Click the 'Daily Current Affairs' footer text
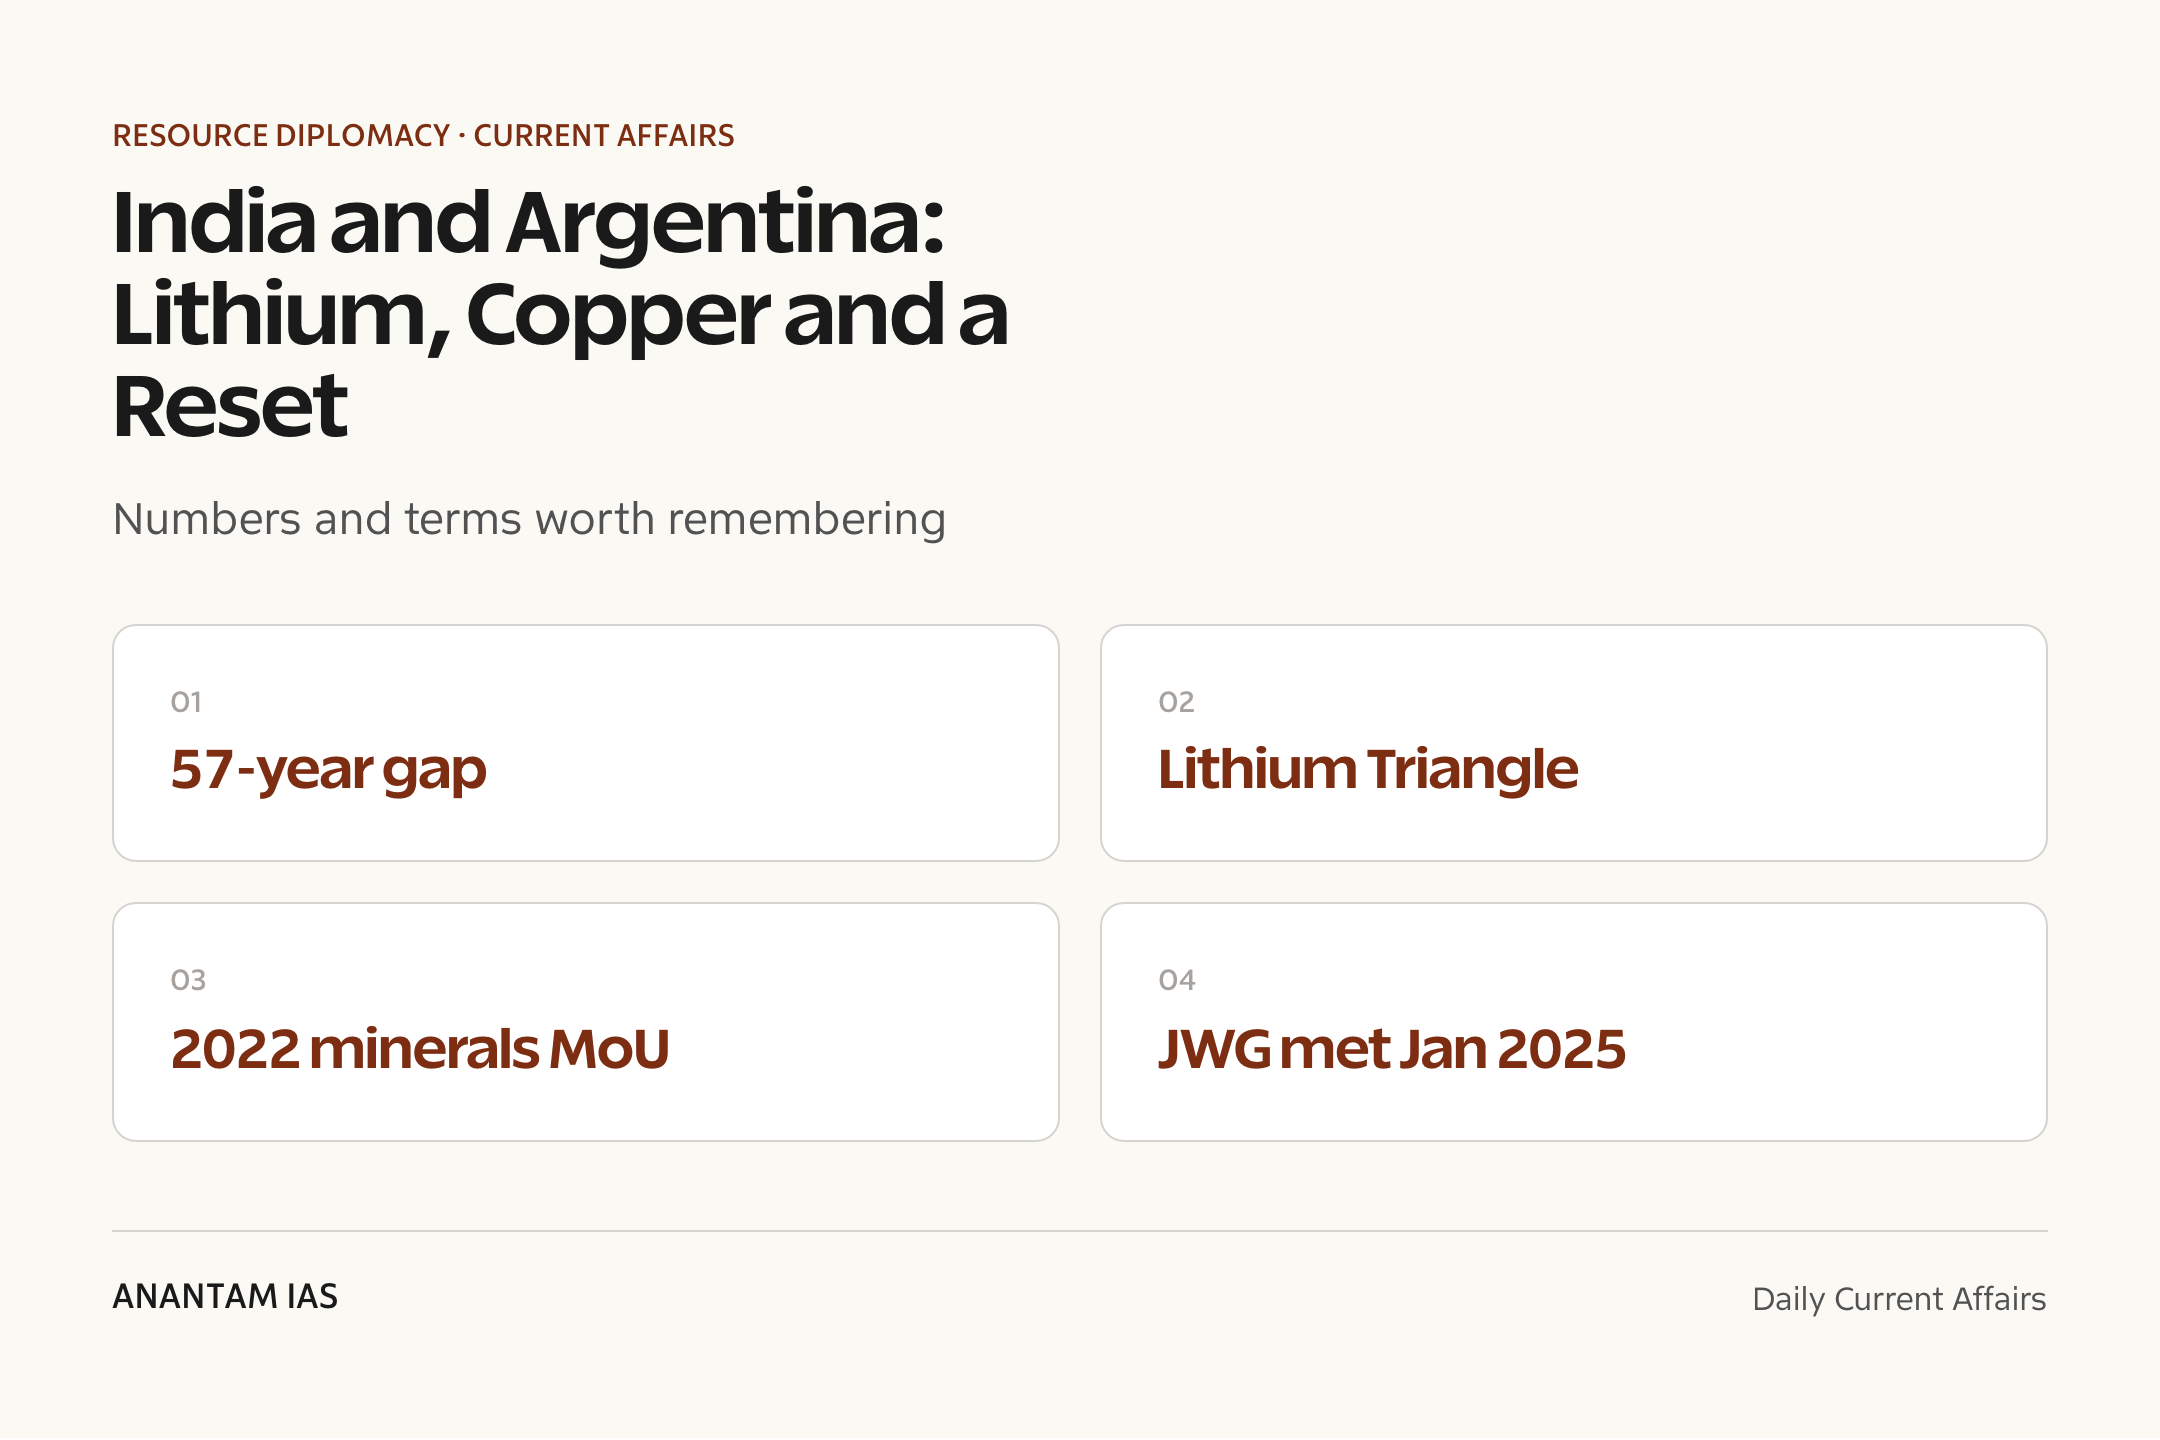 (x=1899, y=1299)
